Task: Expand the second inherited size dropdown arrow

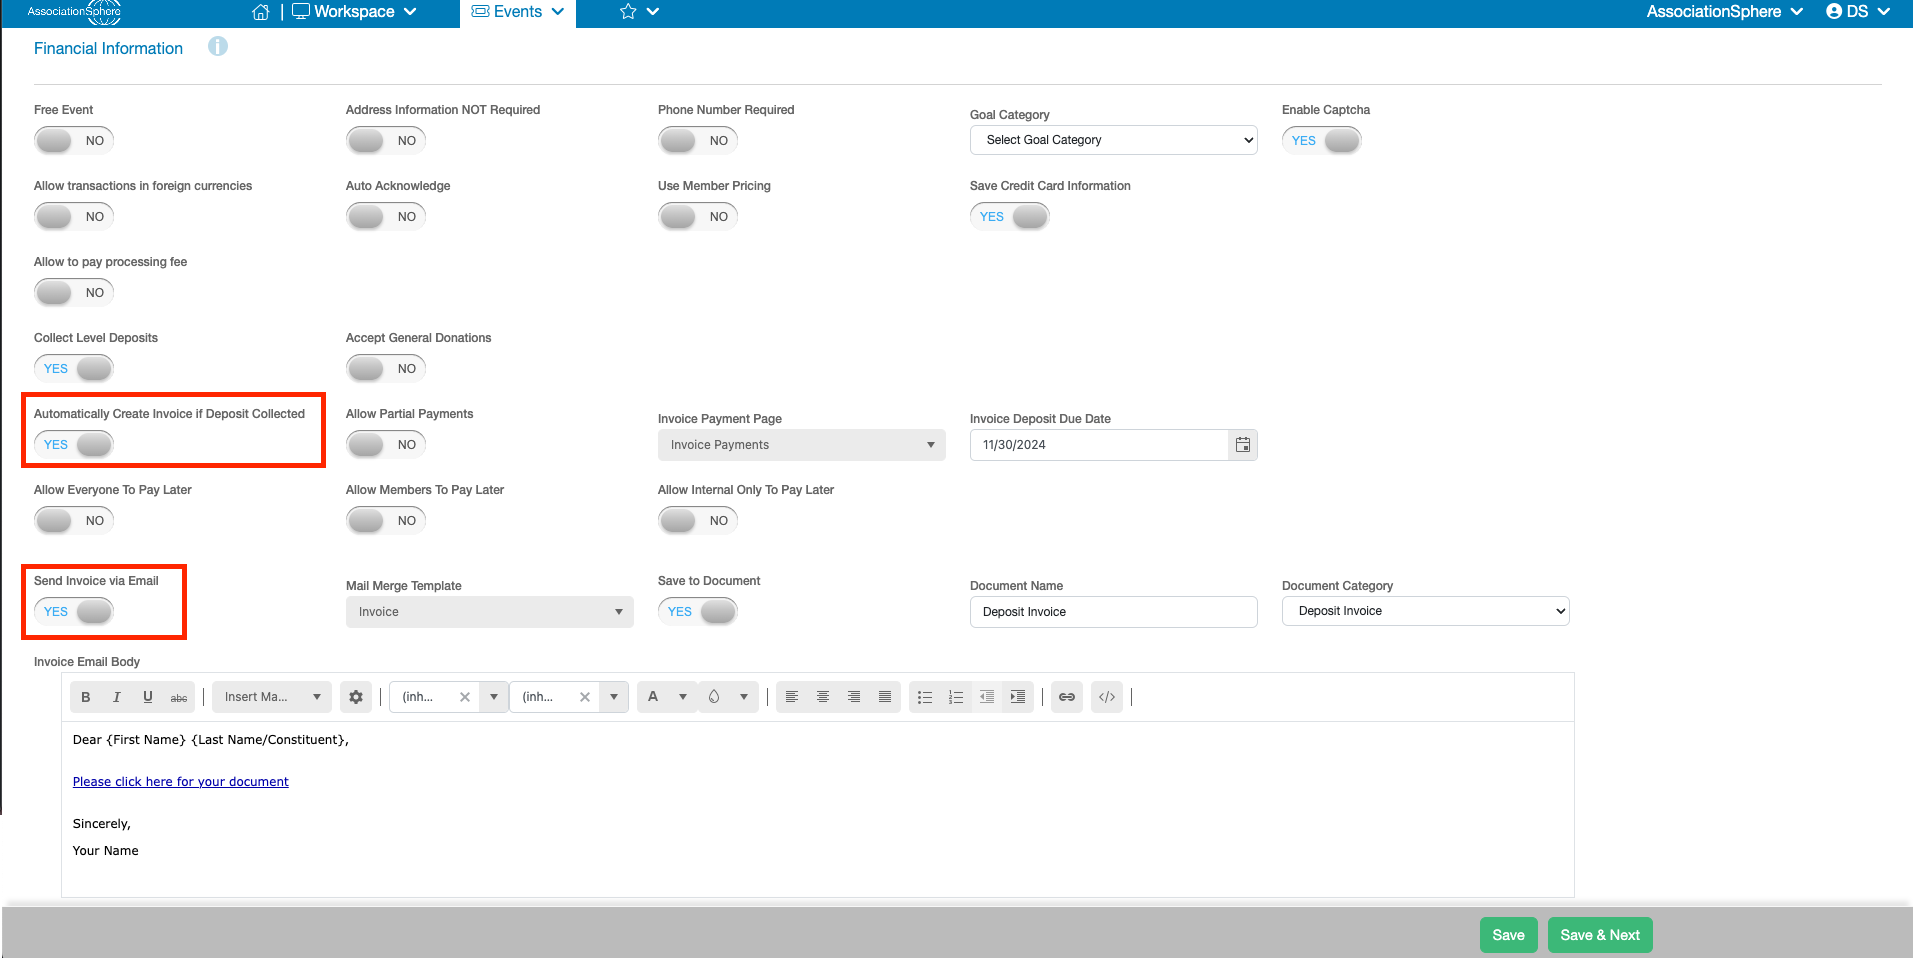Action: [x=614, y=697]
